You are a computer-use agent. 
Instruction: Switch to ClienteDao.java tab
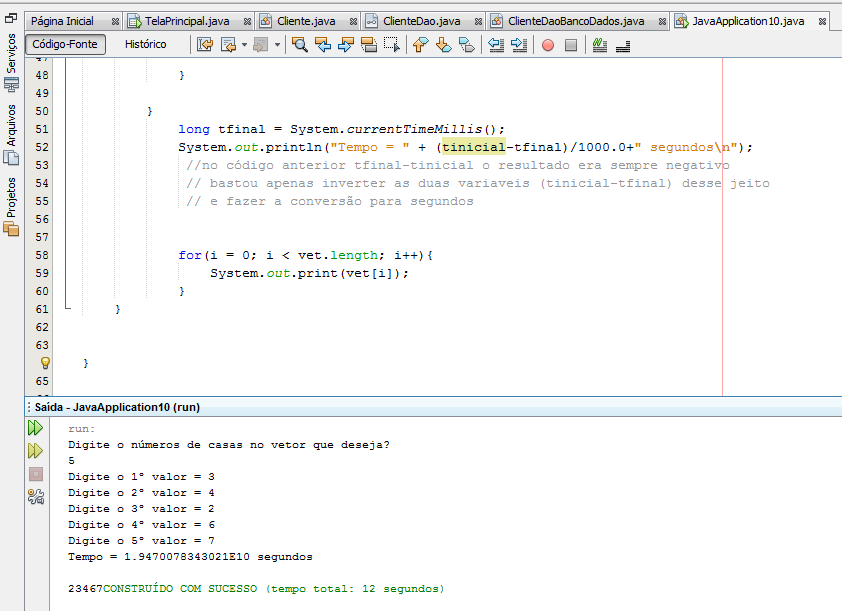click(422, 21)
